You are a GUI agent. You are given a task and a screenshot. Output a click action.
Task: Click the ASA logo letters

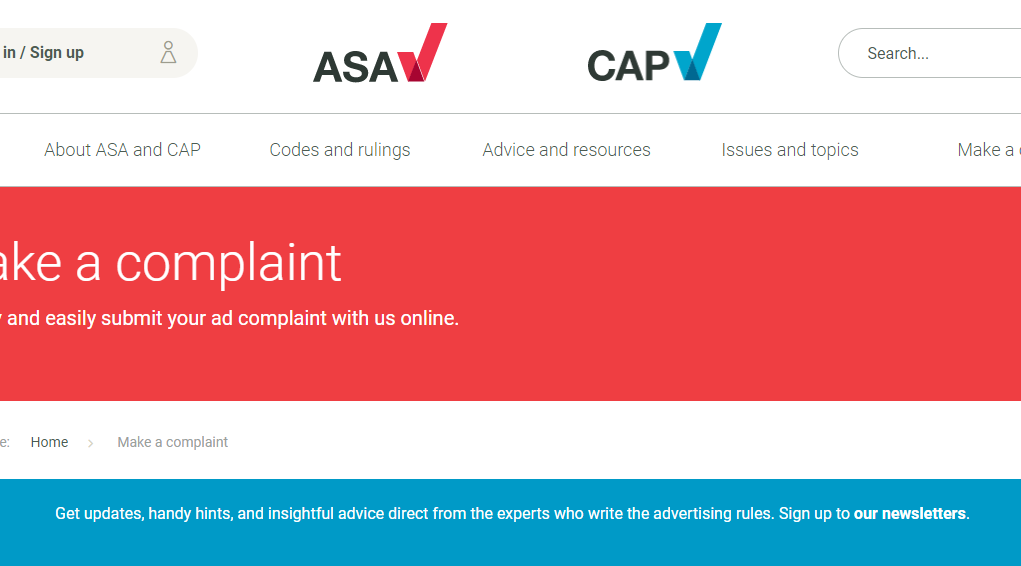click(x=354, y=67)
